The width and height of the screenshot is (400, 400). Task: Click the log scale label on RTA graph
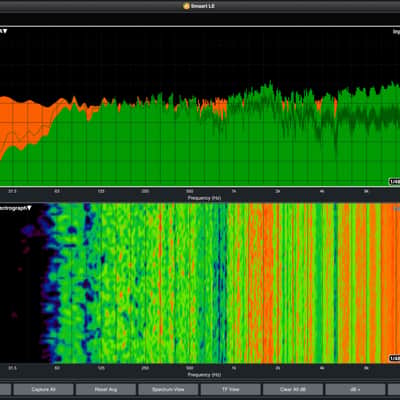click(396, 32)
